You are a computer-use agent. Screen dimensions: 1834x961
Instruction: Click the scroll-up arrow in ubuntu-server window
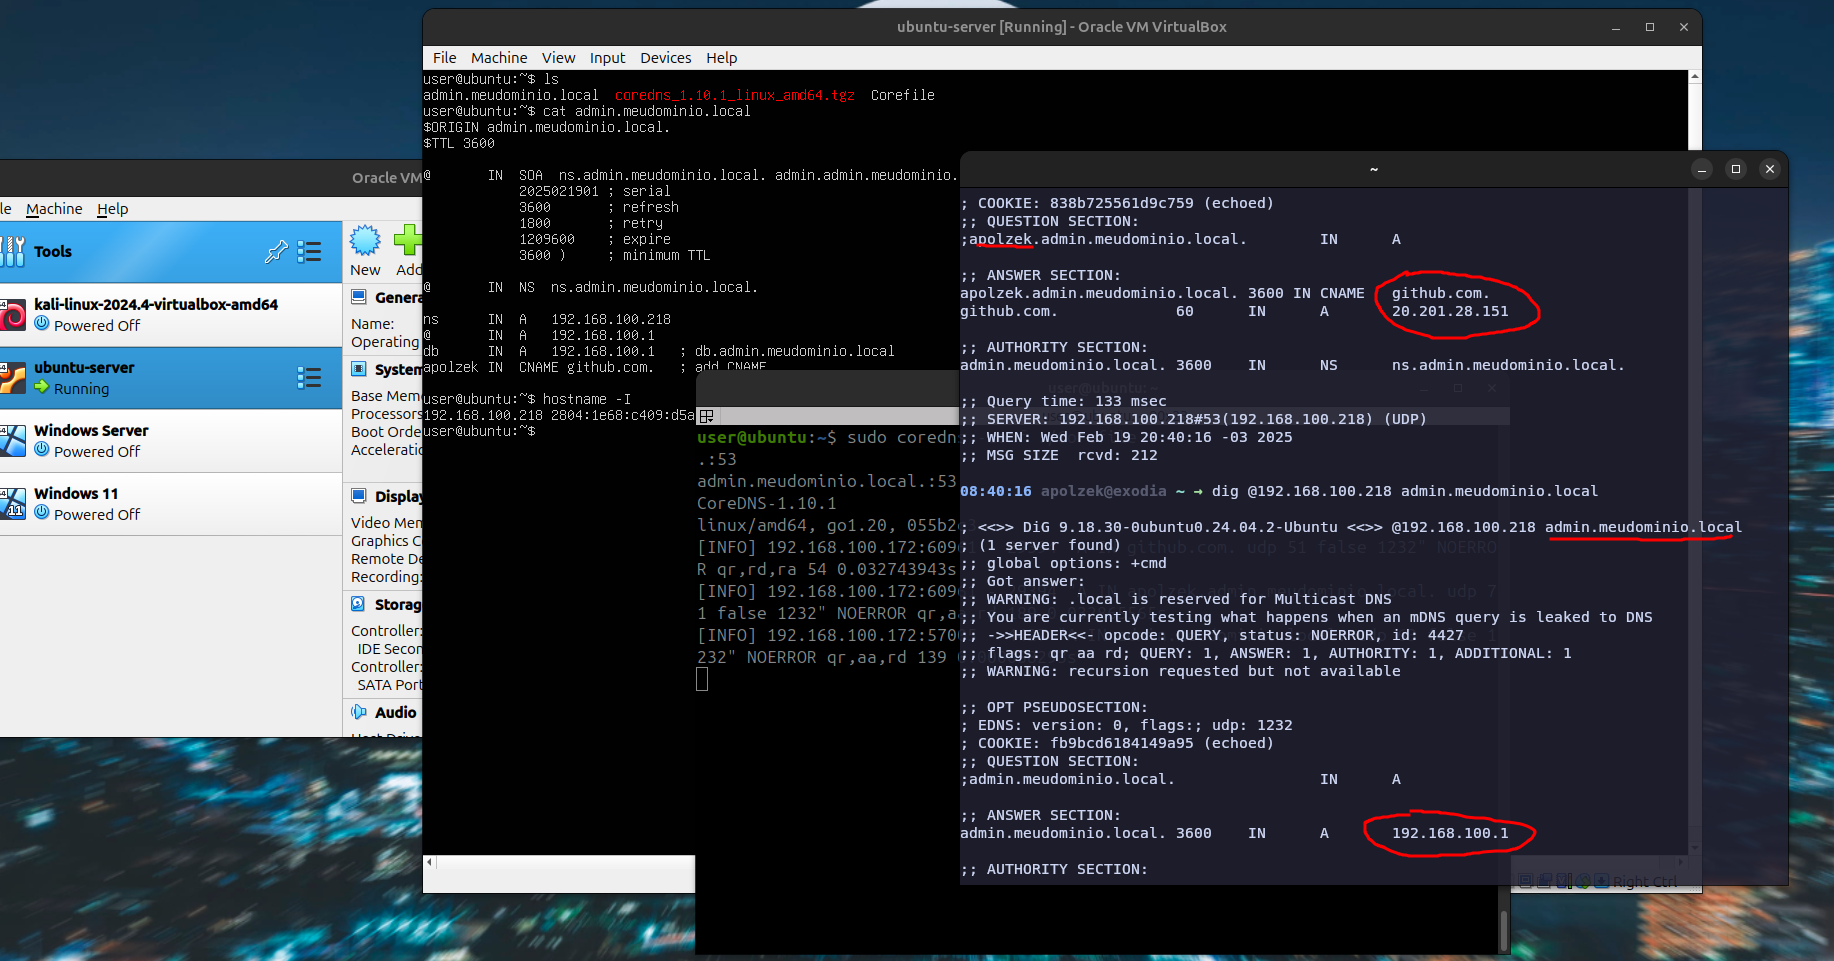click(1695, 76)
